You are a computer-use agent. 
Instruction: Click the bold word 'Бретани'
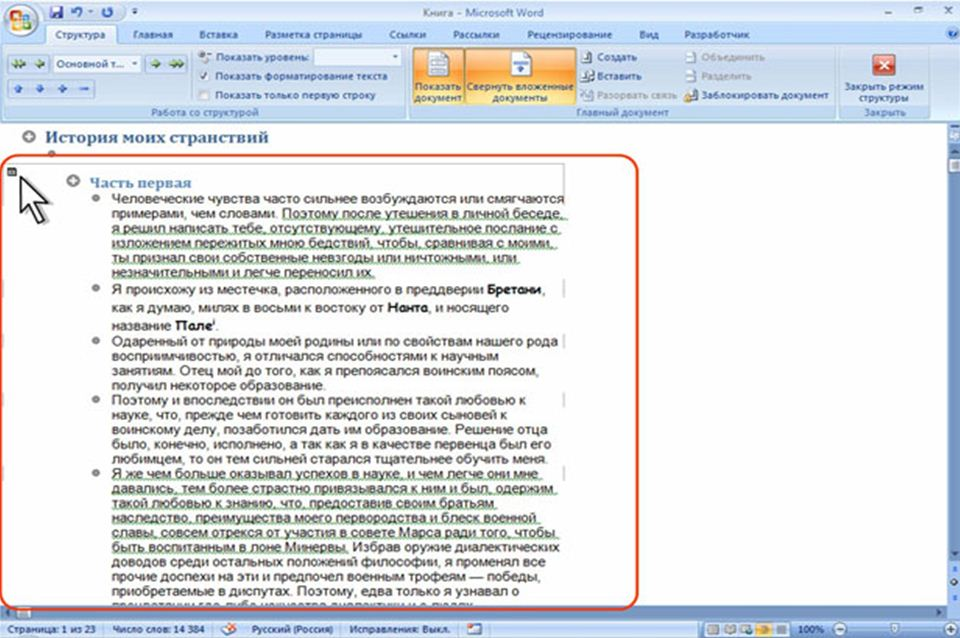[514, 289]
